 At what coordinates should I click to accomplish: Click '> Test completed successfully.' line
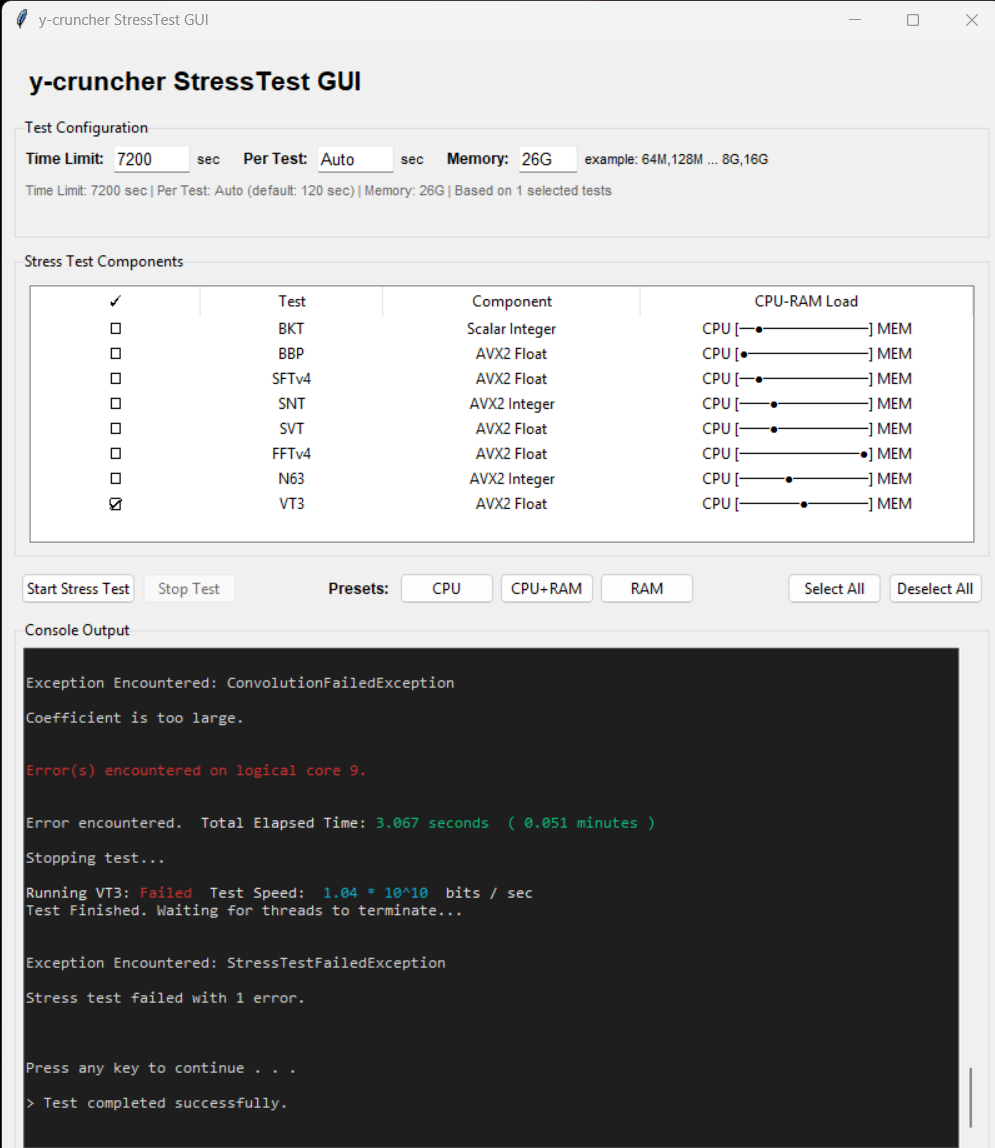coord(157,1103)
